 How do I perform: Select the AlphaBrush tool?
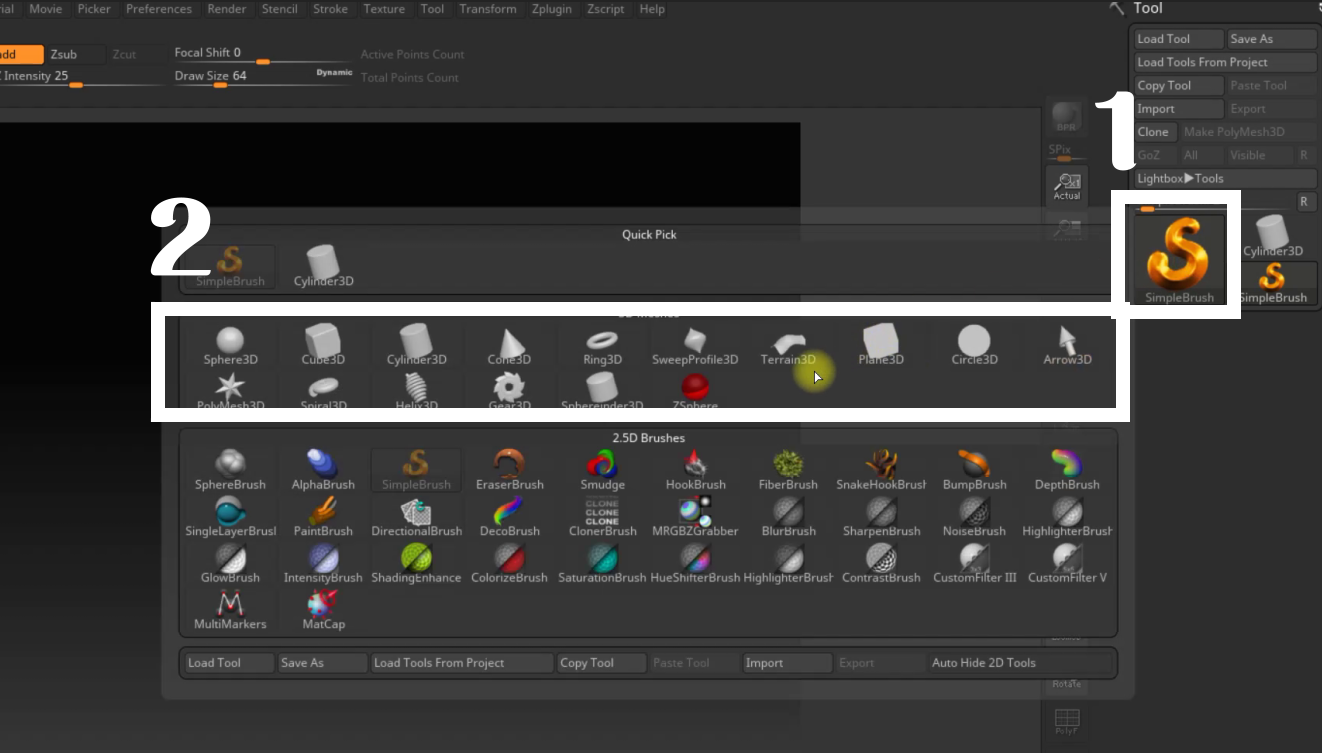pyautogui.click(x=323, y=470)
